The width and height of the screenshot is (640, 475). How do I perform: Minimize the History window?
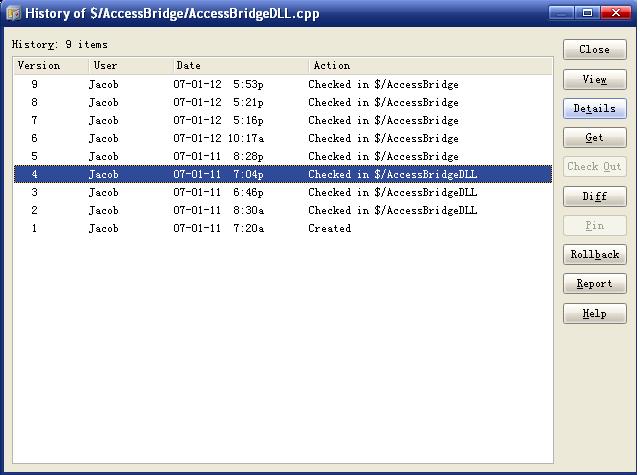[x=562, y=13]
